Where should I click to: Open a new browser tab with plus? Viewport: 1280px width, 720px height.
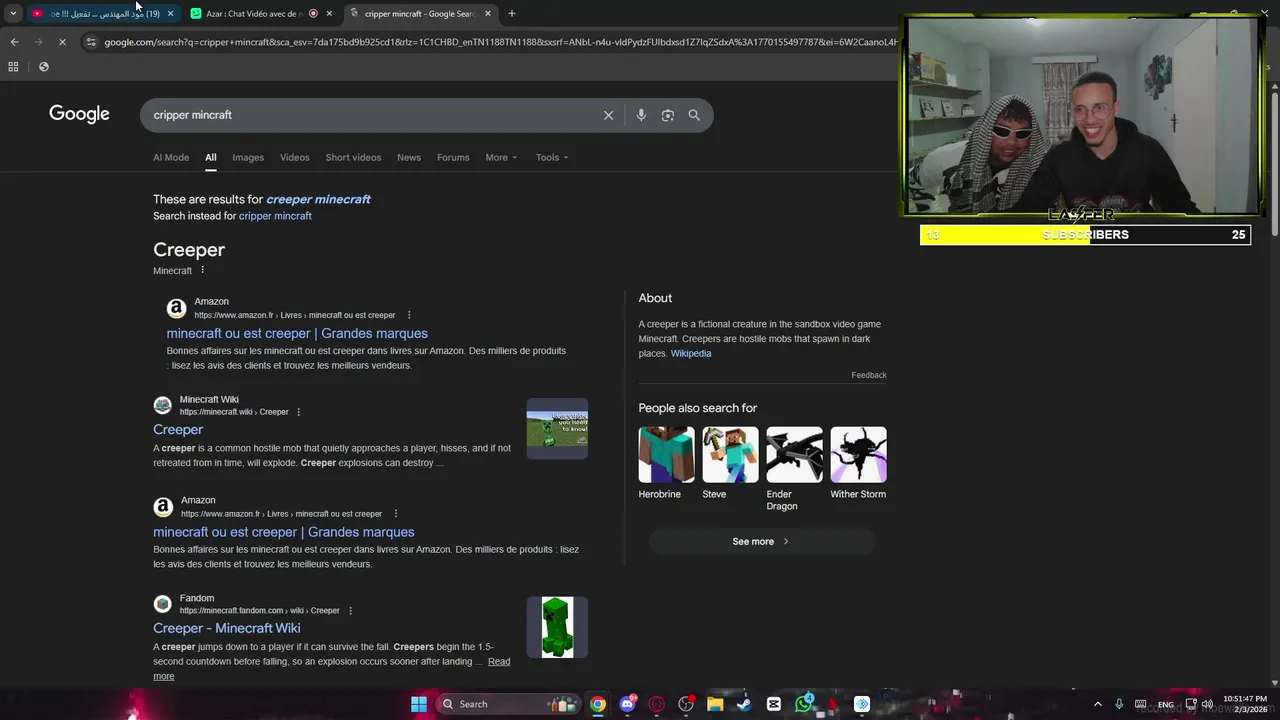(511, 13)
